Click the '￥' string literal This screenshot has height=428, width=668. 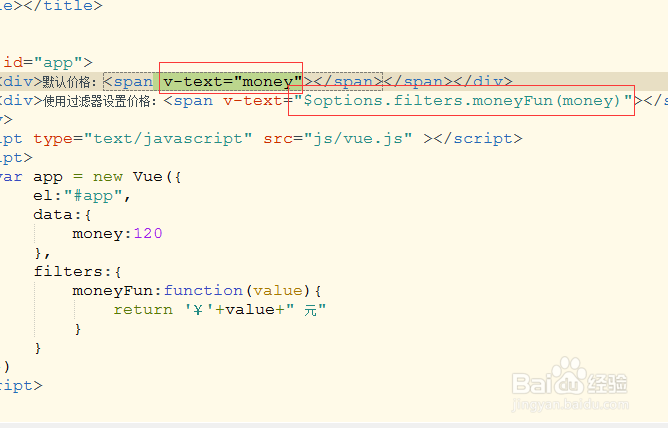200,309
